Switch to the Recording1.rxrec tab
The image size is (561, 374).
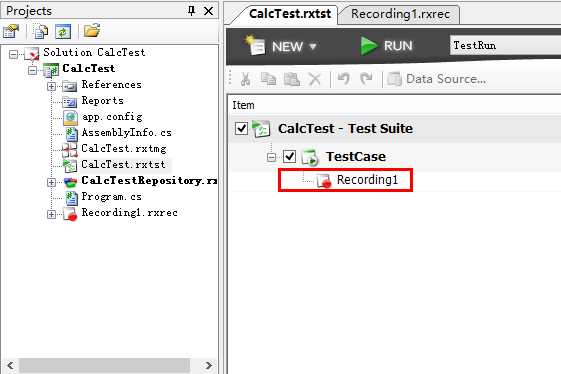400,14
